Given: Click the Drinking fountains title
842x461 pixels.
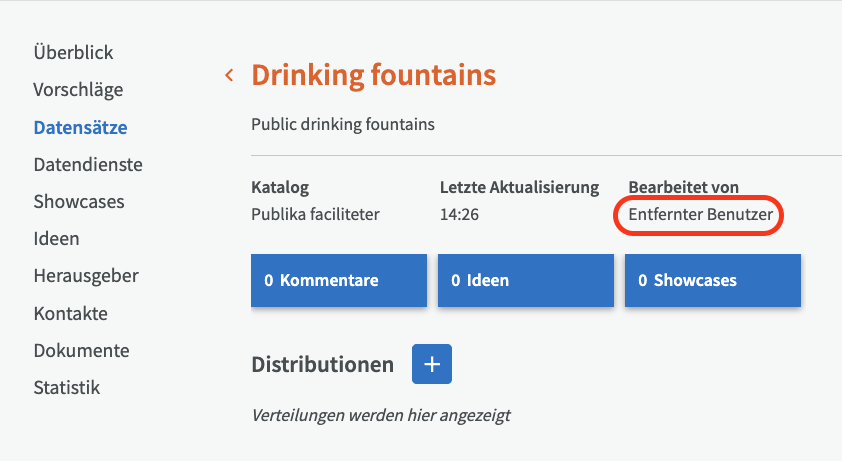Looking at the screenshot, I should [373, 75].
